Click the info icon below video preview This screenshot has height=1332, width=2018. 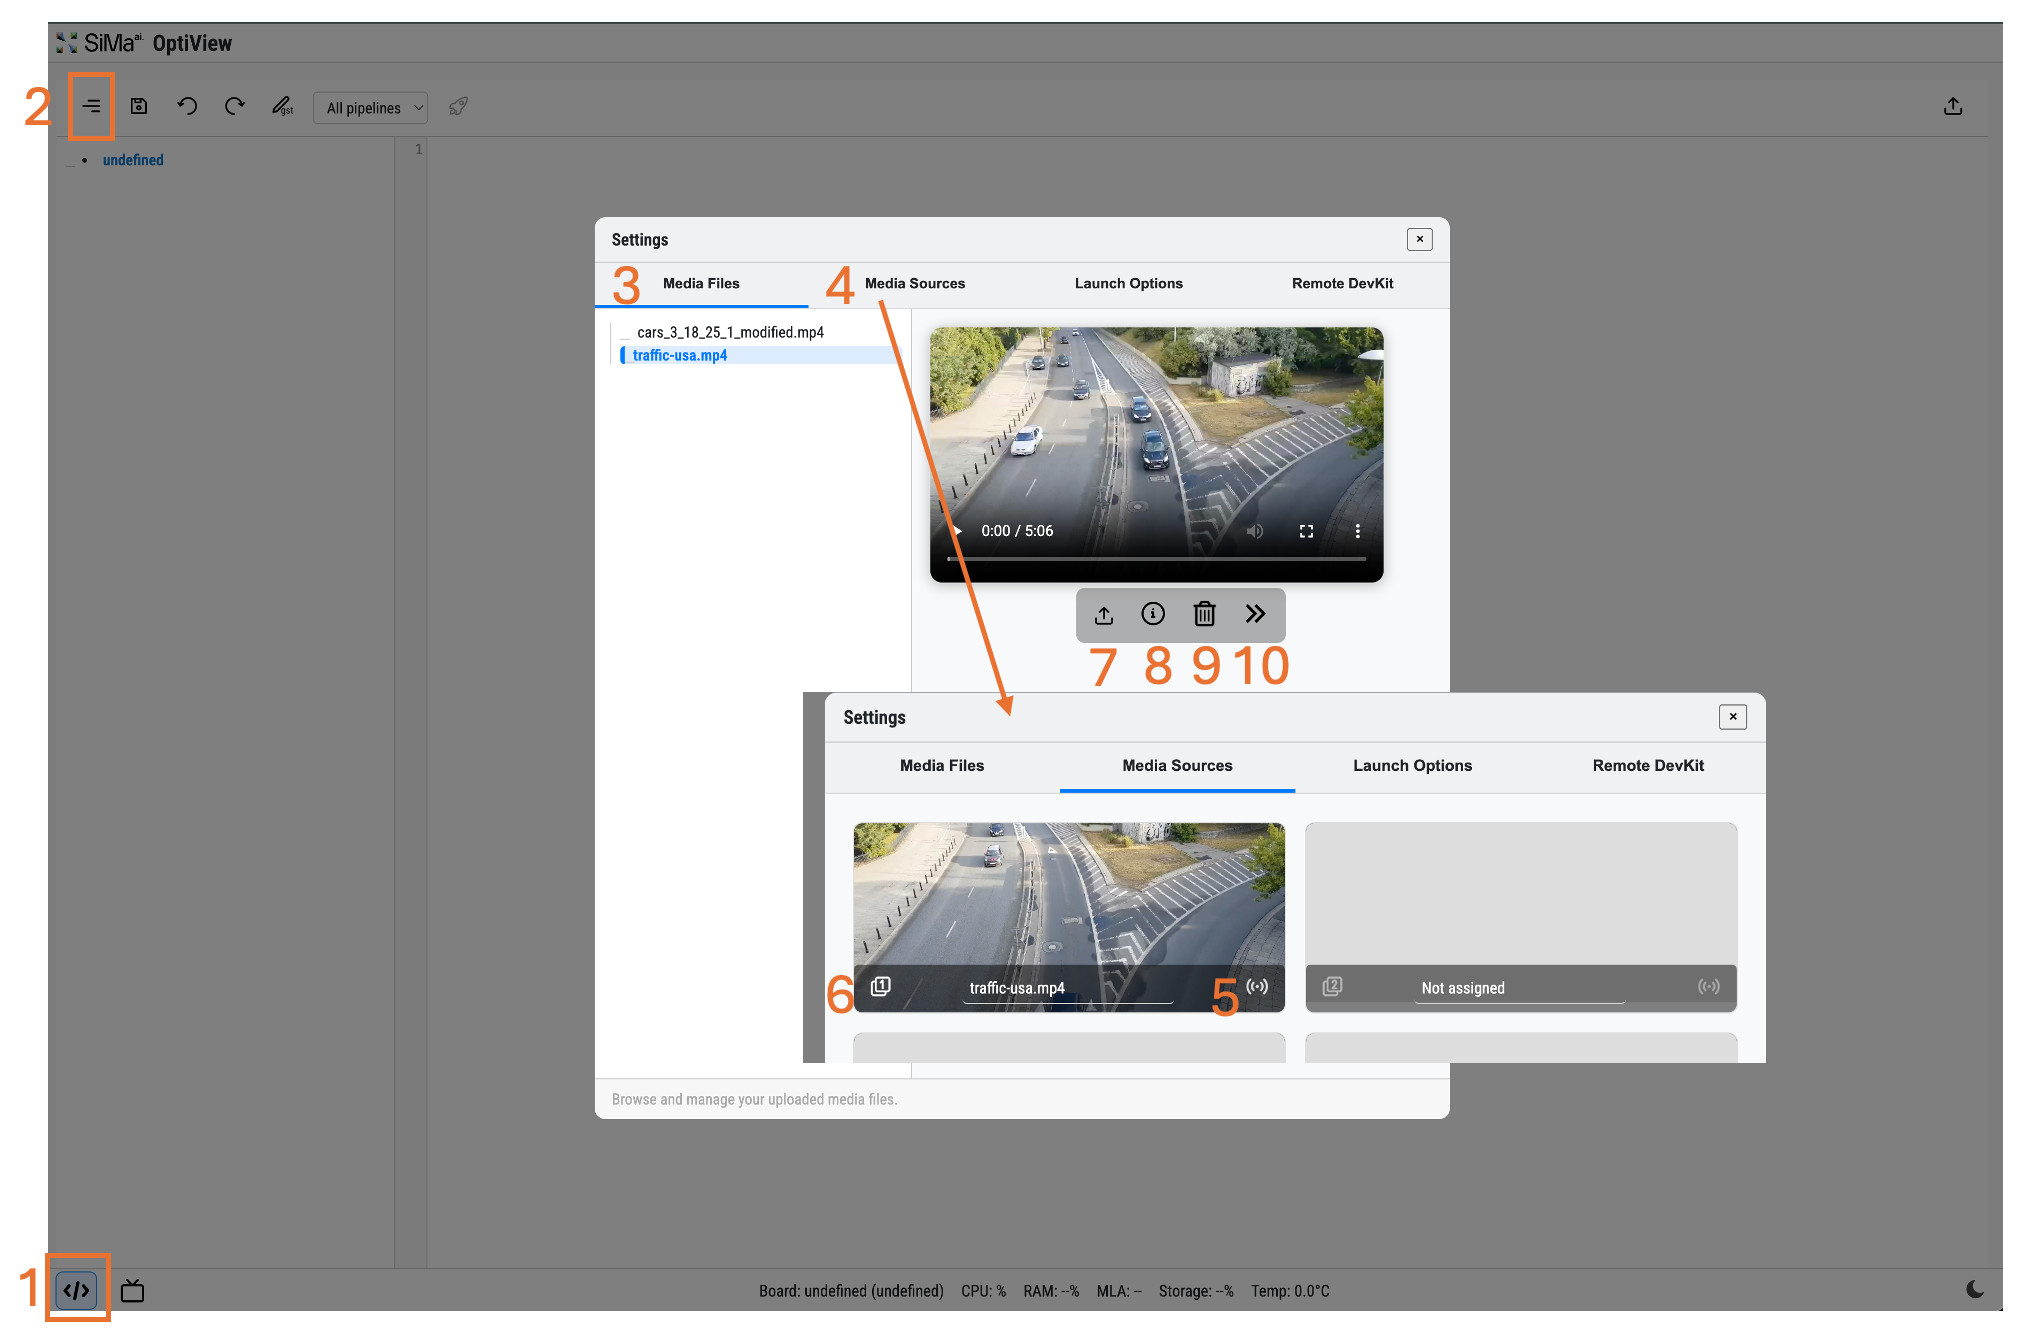(x=1153, y=614)
